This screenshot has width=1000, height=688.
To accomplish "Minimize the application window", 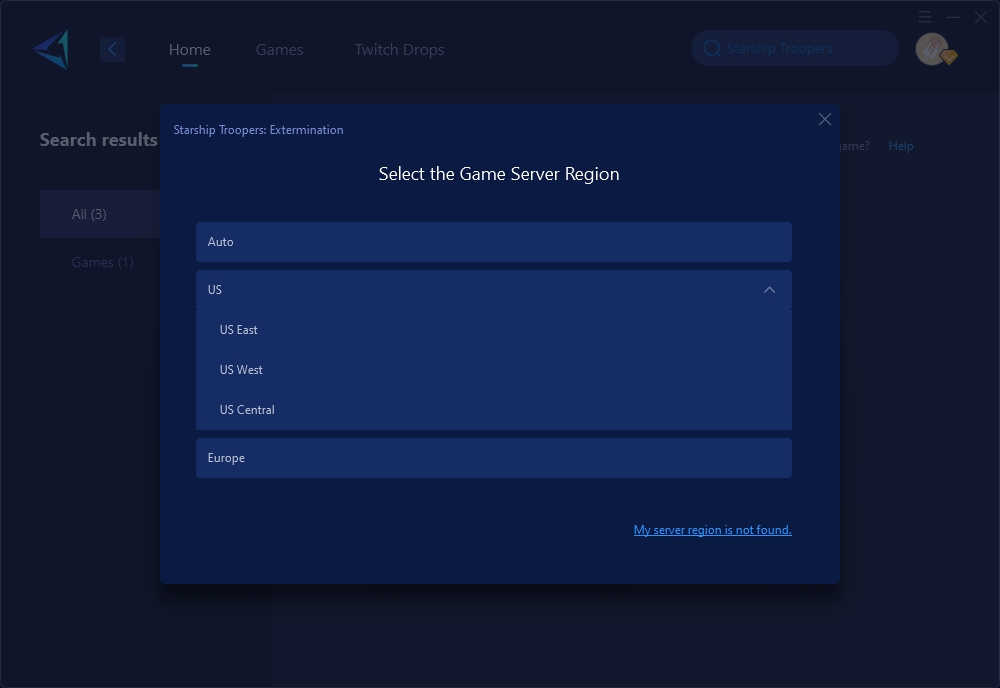I will pyautogui.click(x=953, y=17).
